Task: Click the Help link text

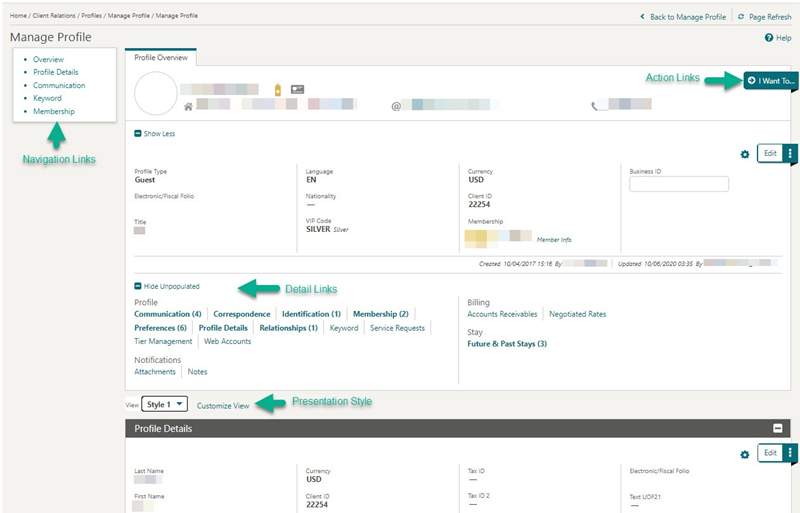Action: point(784,38)
